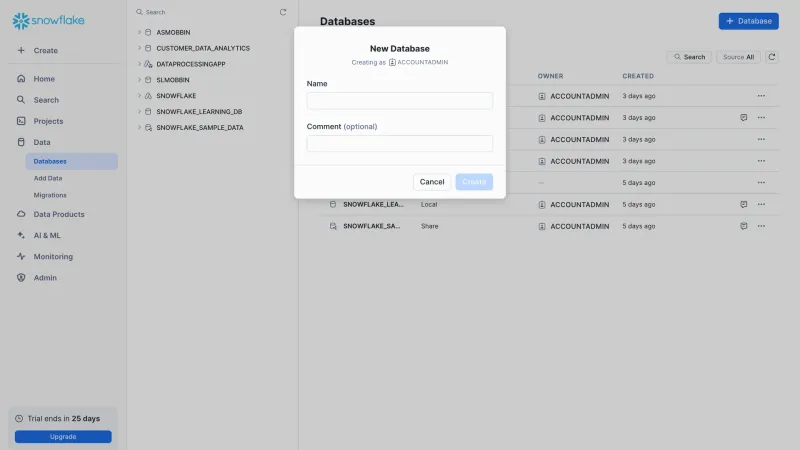
Task: Go to Projects in sidebar
Action: [48, 121]
